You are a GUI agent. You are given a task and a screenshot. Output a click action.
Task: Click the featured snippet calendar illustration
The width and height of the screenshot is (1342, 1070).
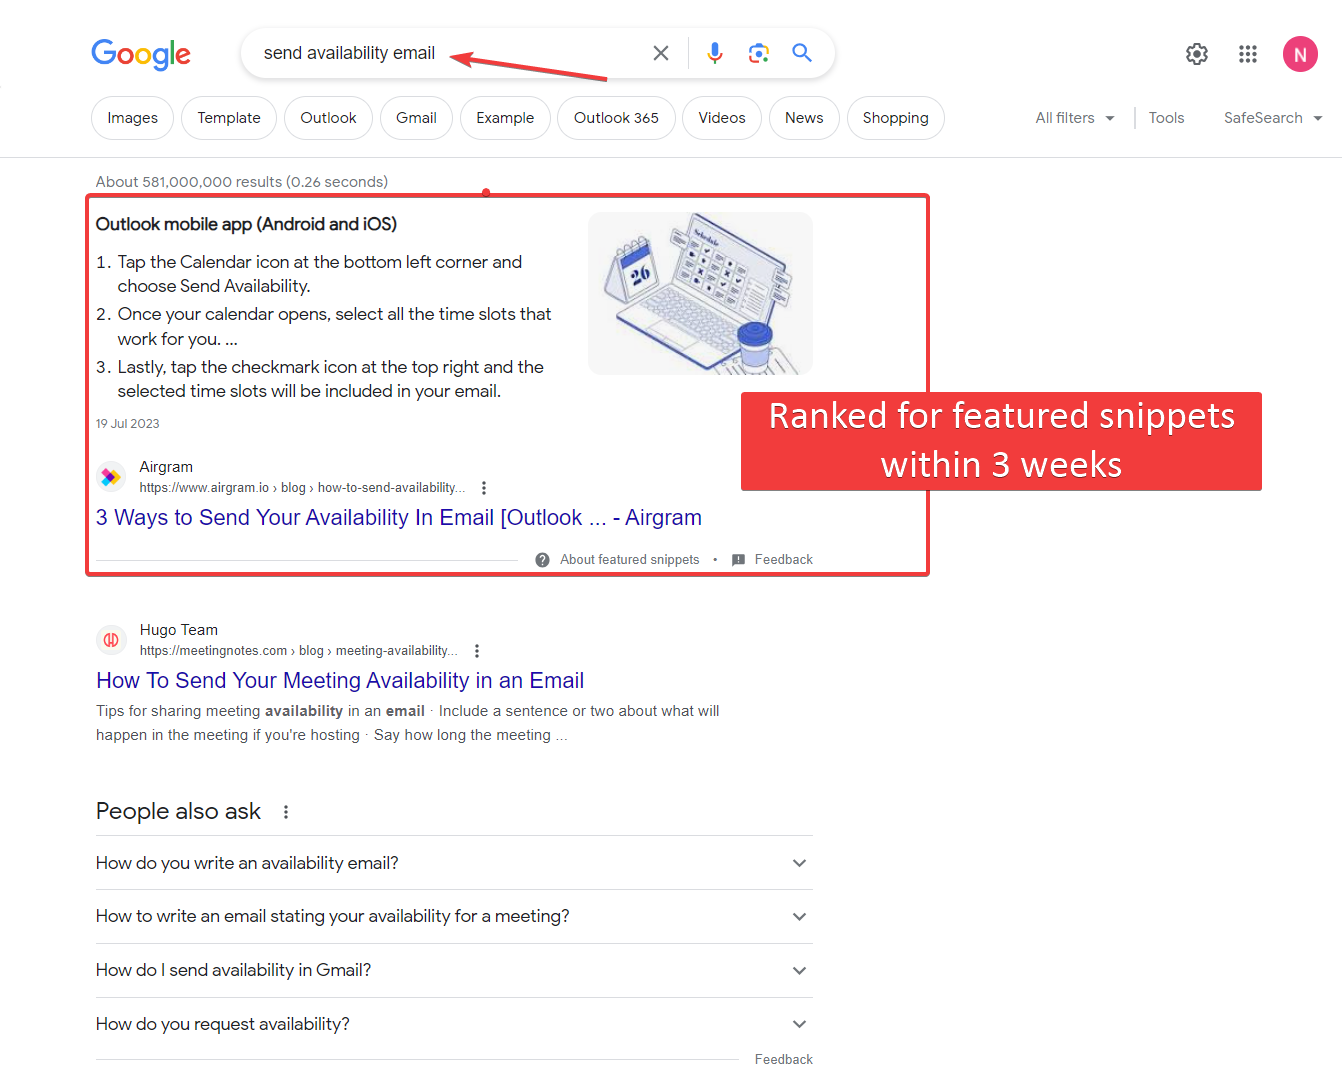(x=700, y=293)
